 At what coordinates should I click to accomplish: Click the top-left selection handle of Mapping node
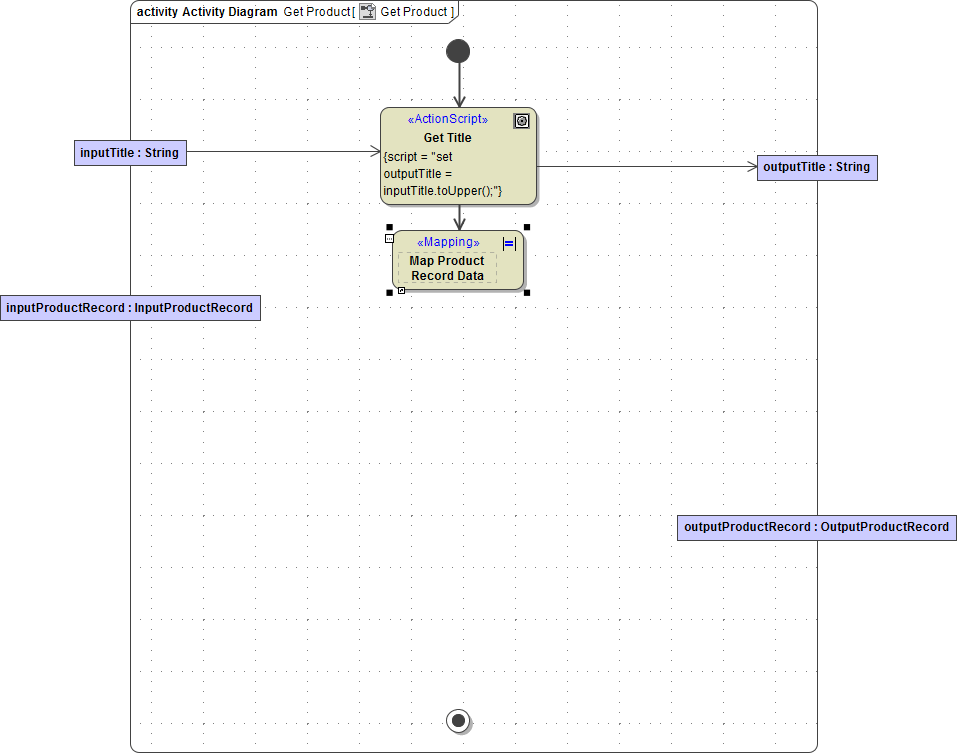click(x=387, y=228)
